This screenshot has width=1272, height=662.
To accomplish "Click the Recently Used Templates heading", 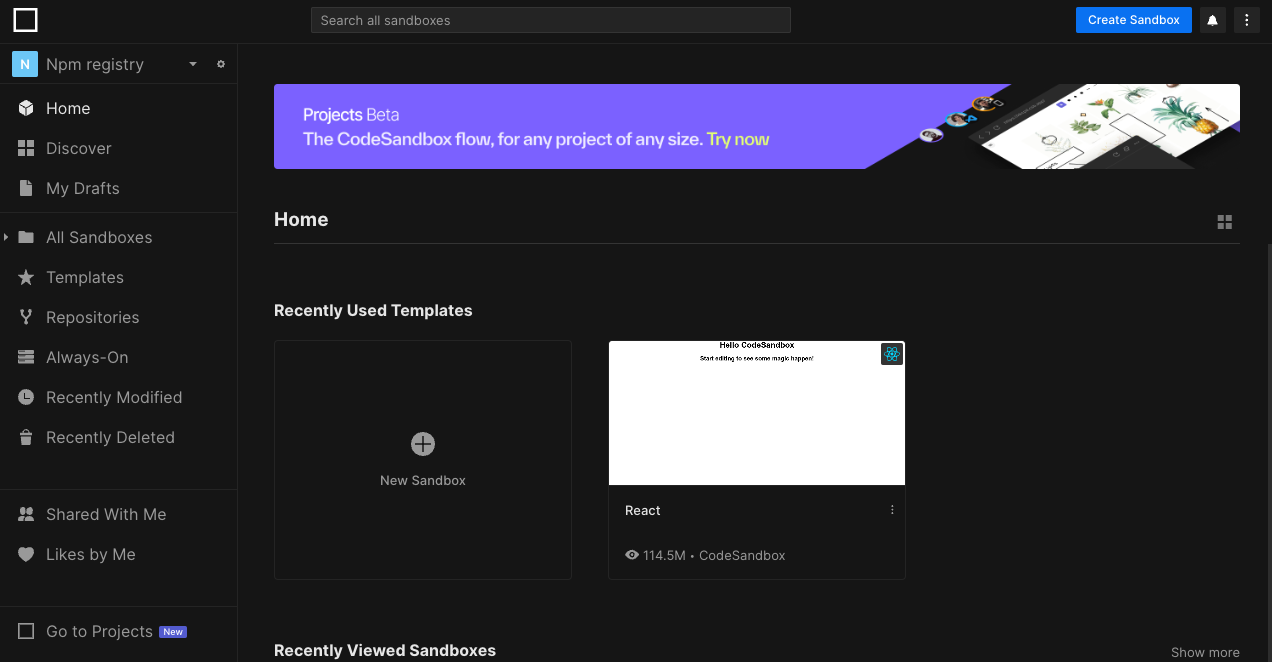I will point(373,310).
